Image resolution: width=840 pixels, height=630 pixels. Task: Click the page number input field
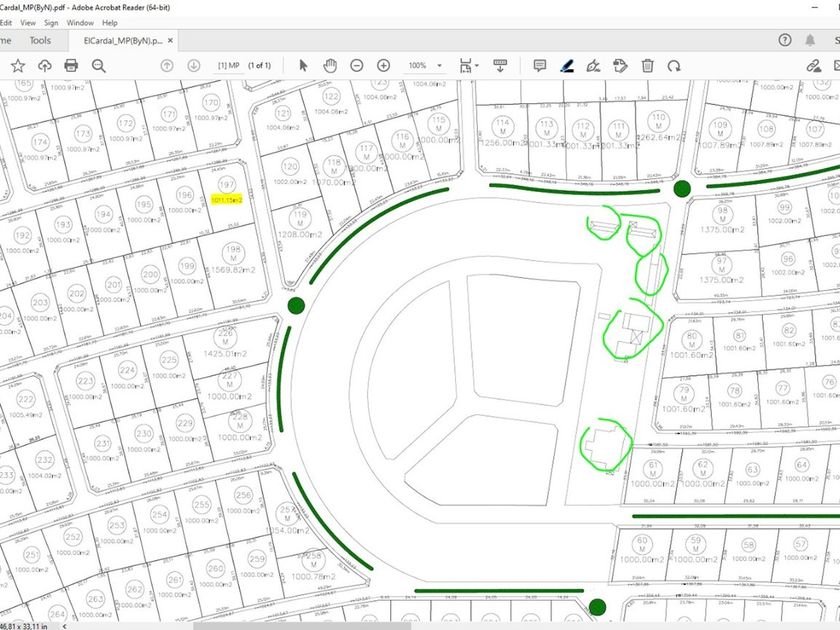[x=228, y=65]
